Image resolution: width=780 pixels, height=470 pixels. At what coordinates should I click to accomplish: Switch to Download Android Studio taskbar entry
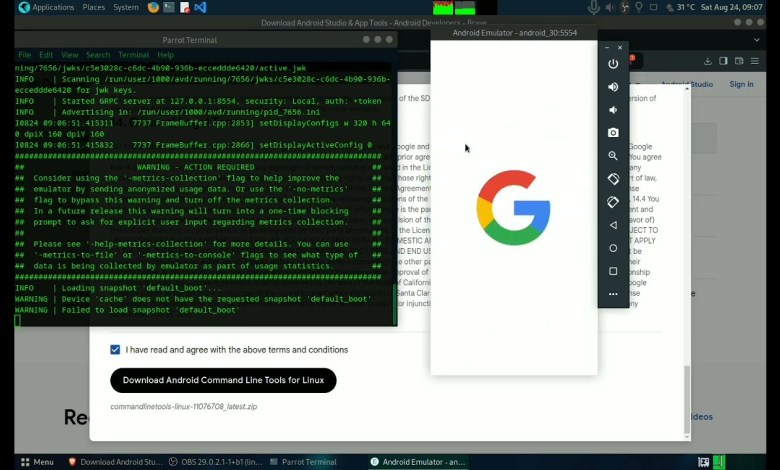(115, 462)
